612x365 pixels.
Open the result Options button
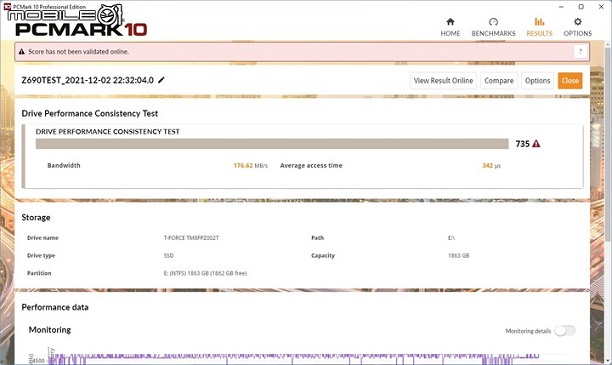tap(537, 80)
